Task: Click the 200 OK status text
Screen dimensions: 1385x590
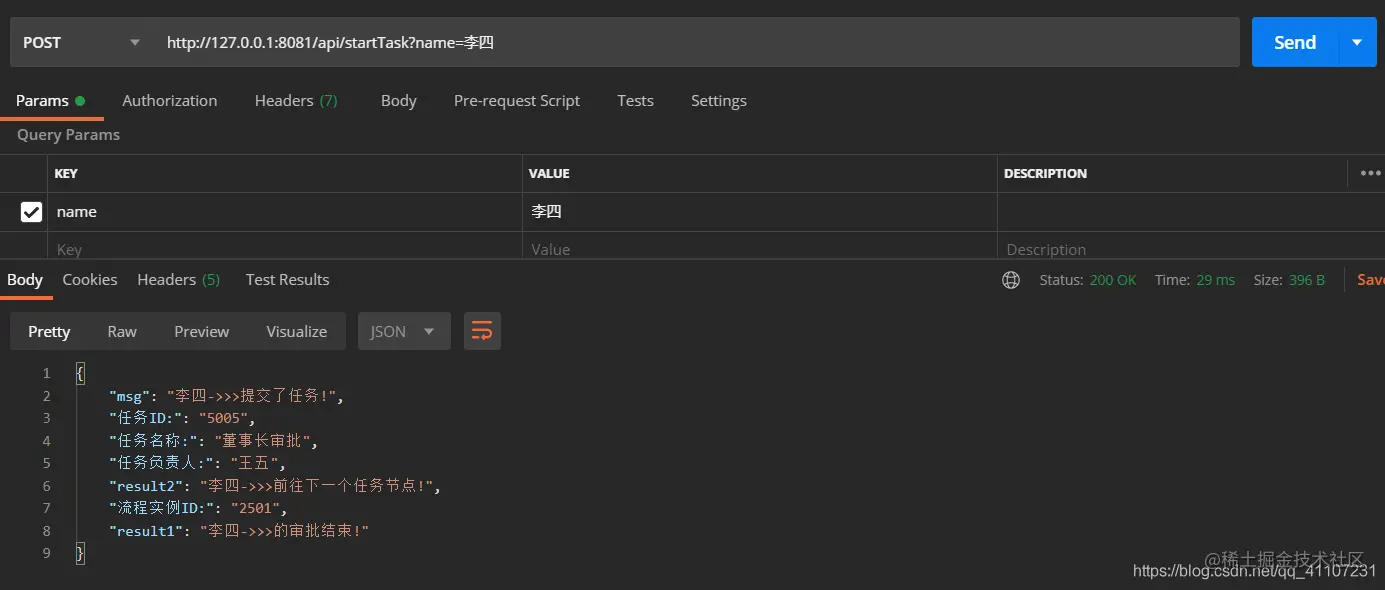Action: [x=1112, y=280]
